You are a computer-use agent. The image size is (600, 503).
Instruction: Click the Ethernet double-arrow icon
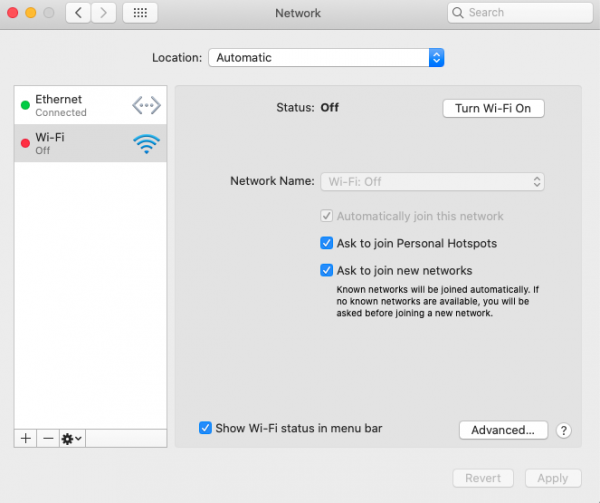147,105
